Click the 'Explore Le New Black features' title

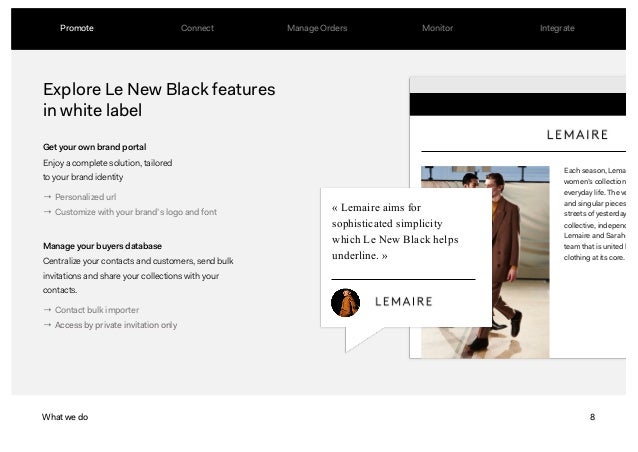pyautogui.click(x=159, y=100)
